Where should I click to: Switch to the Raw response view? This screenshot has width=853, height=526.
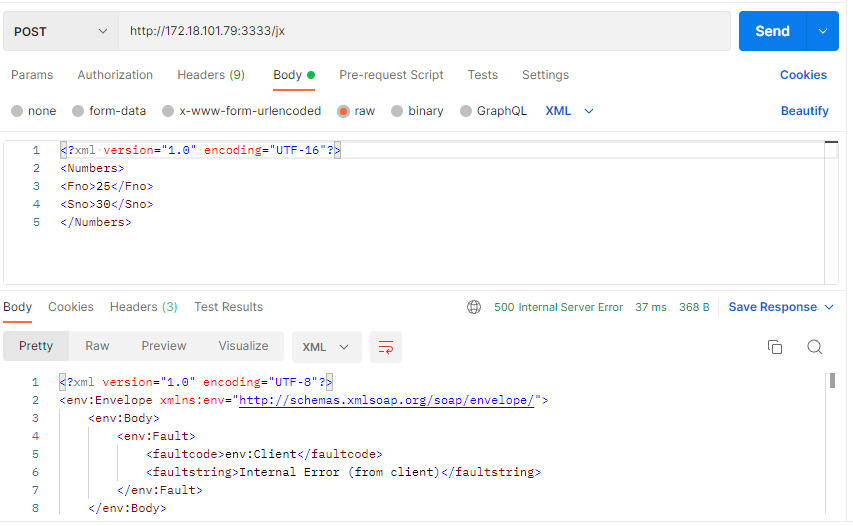pos(97,346)
